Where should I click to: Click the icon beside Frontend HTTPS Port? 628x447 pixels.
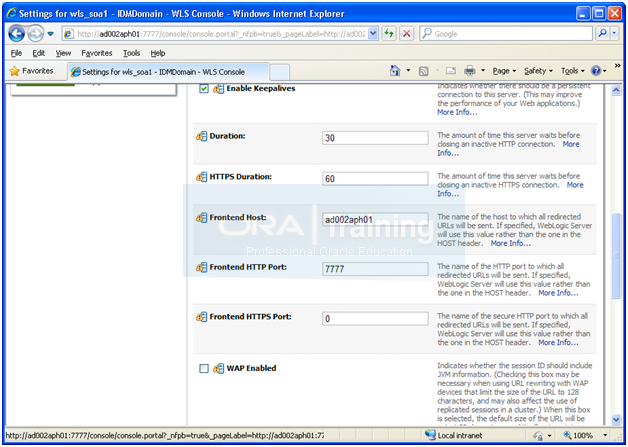201,317
